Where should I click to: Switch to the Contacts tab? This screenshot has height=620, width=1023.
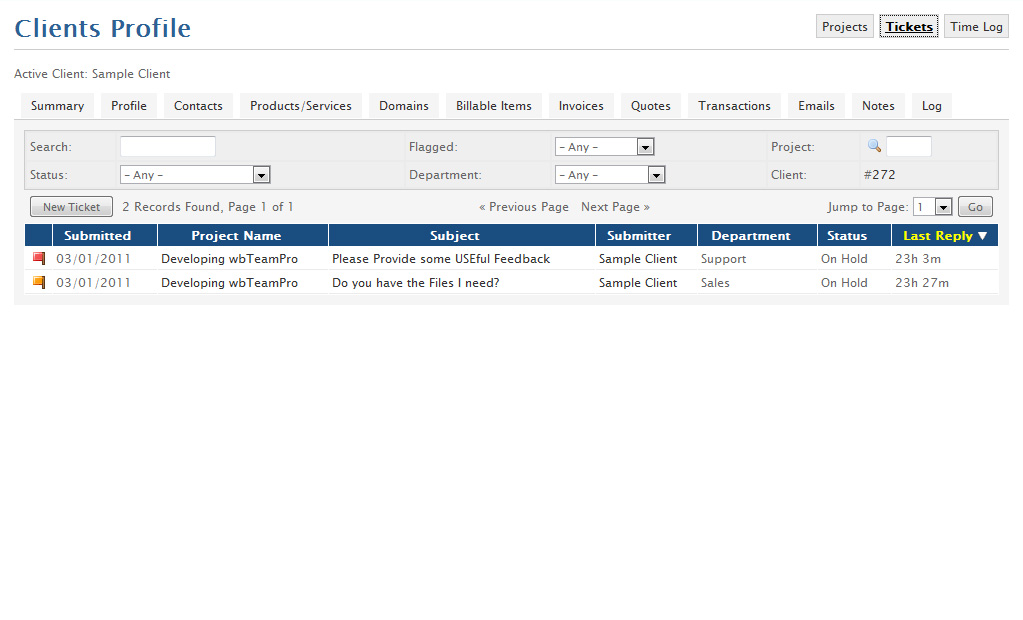pyautogui.click(x=197, y=105)
